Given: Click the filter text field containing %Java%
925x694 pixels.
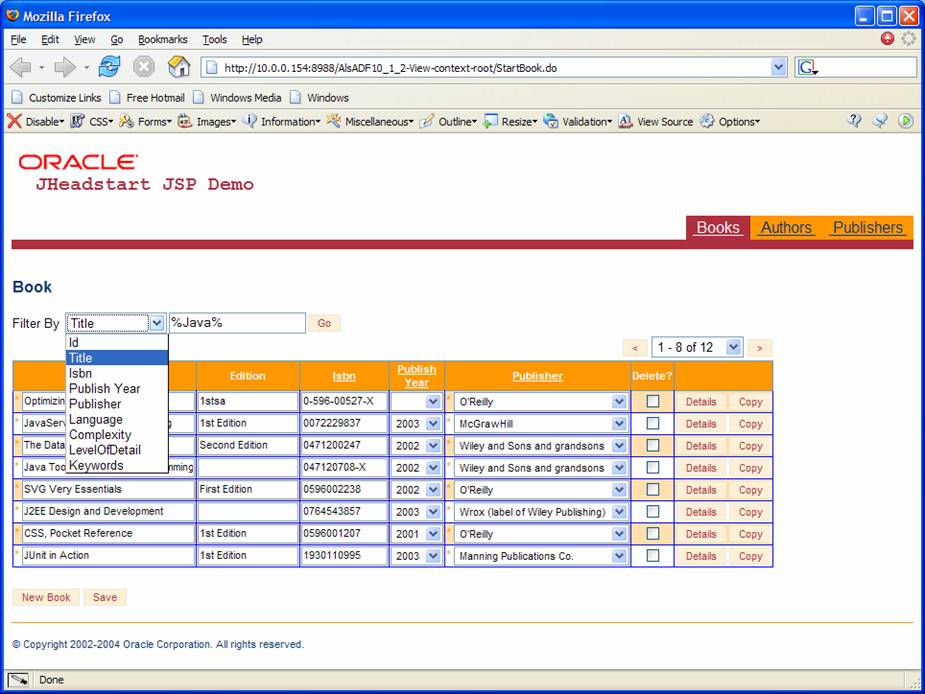Looking at the screenshot, I should coord(236,323).
